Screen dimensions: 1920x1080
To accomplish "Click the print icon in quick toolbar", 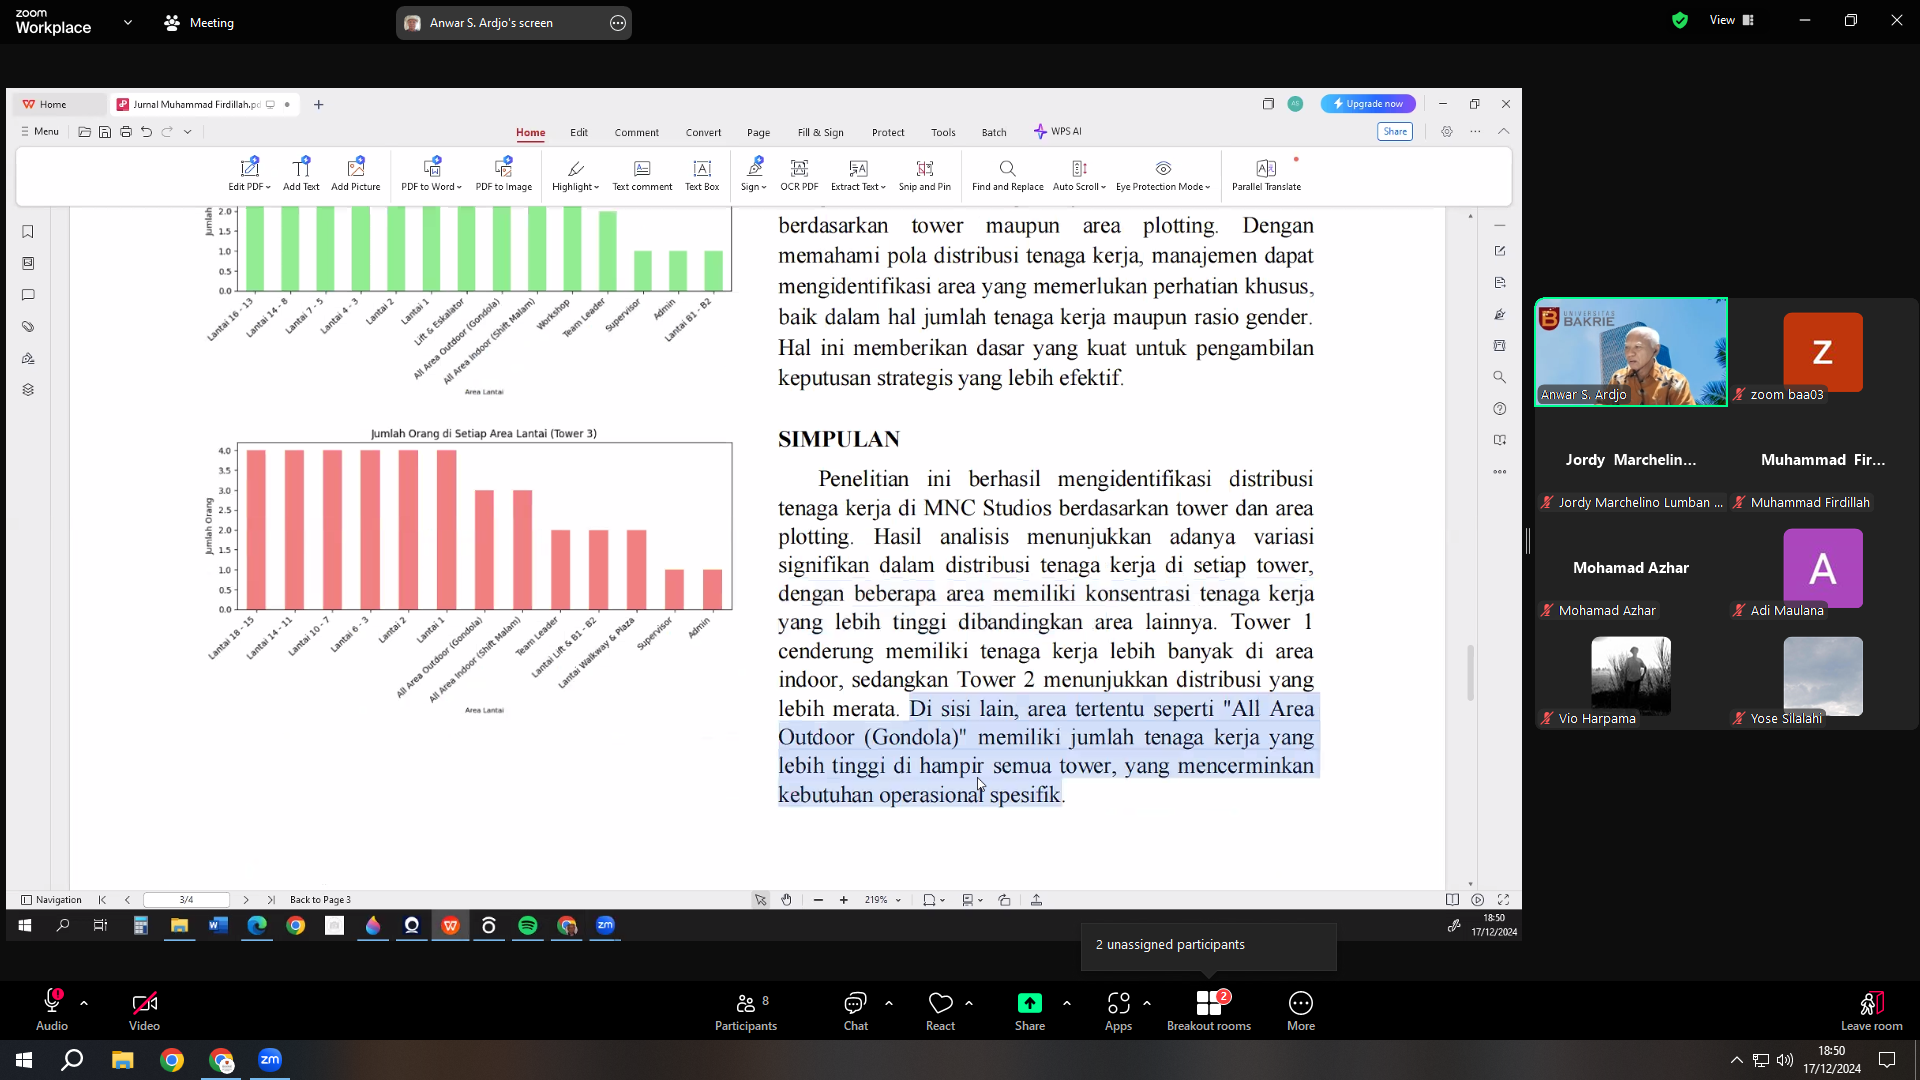I will [126, 132].
